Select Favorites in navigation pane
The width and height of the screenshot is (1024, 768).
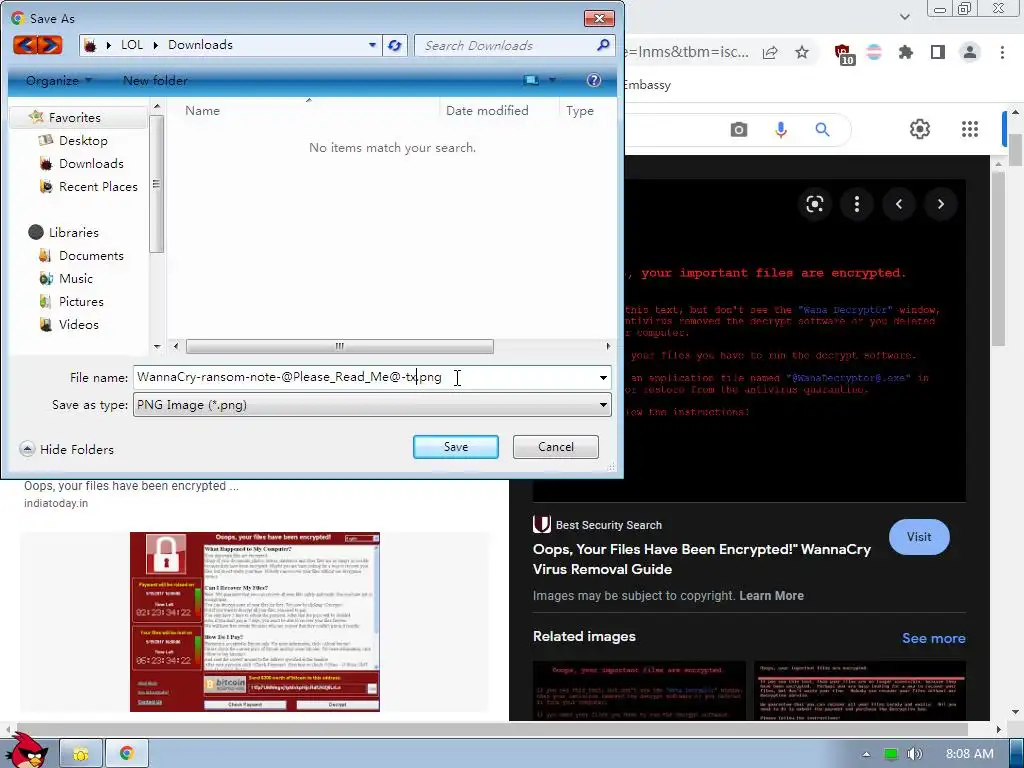[74, 118]
